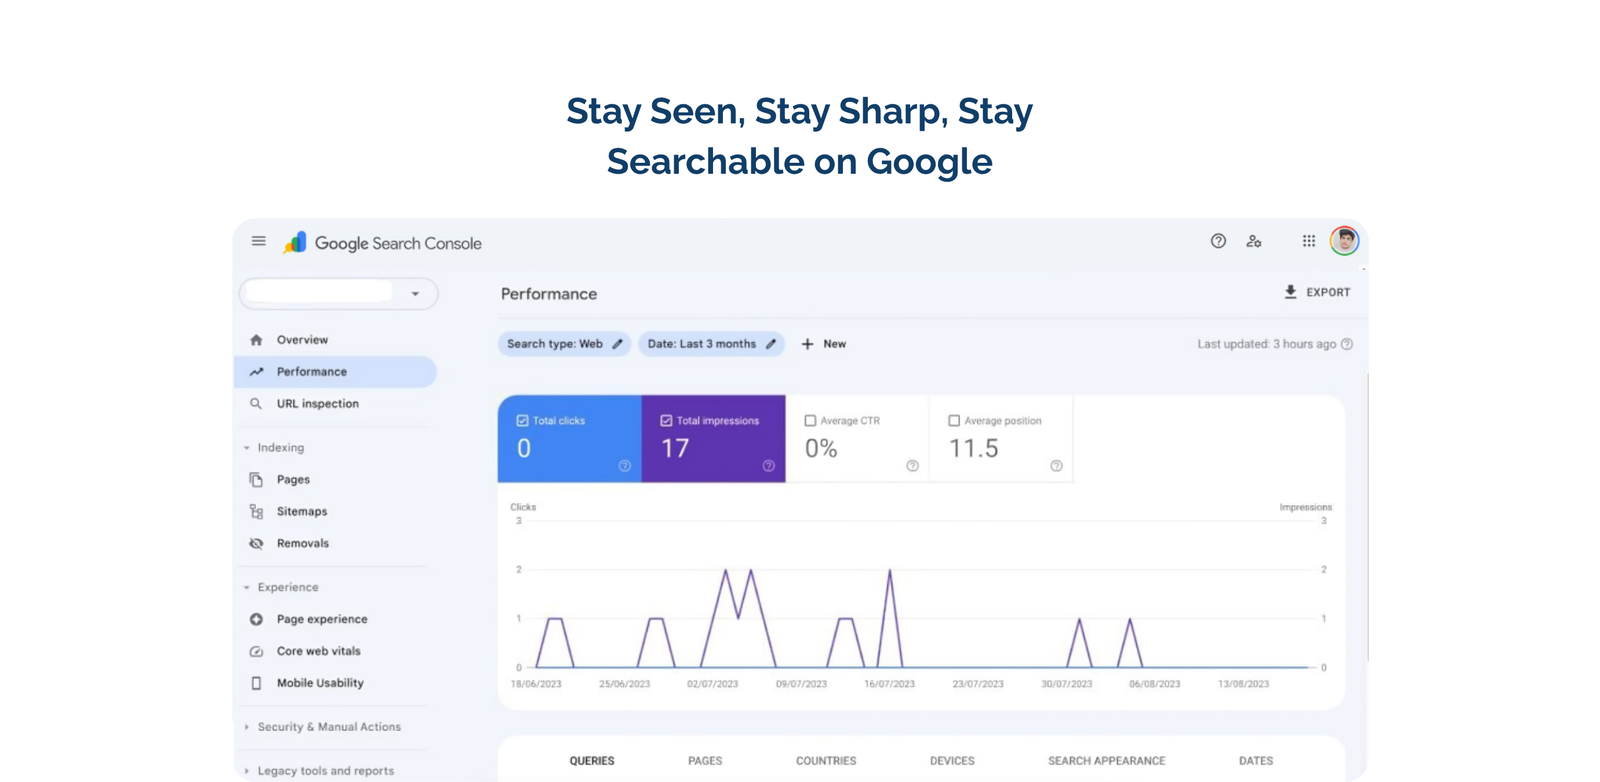Image resolution: width=1600 pixels, height=782 pixels.
Task: Click the Pages document icon
Action: tap(256, 480)
